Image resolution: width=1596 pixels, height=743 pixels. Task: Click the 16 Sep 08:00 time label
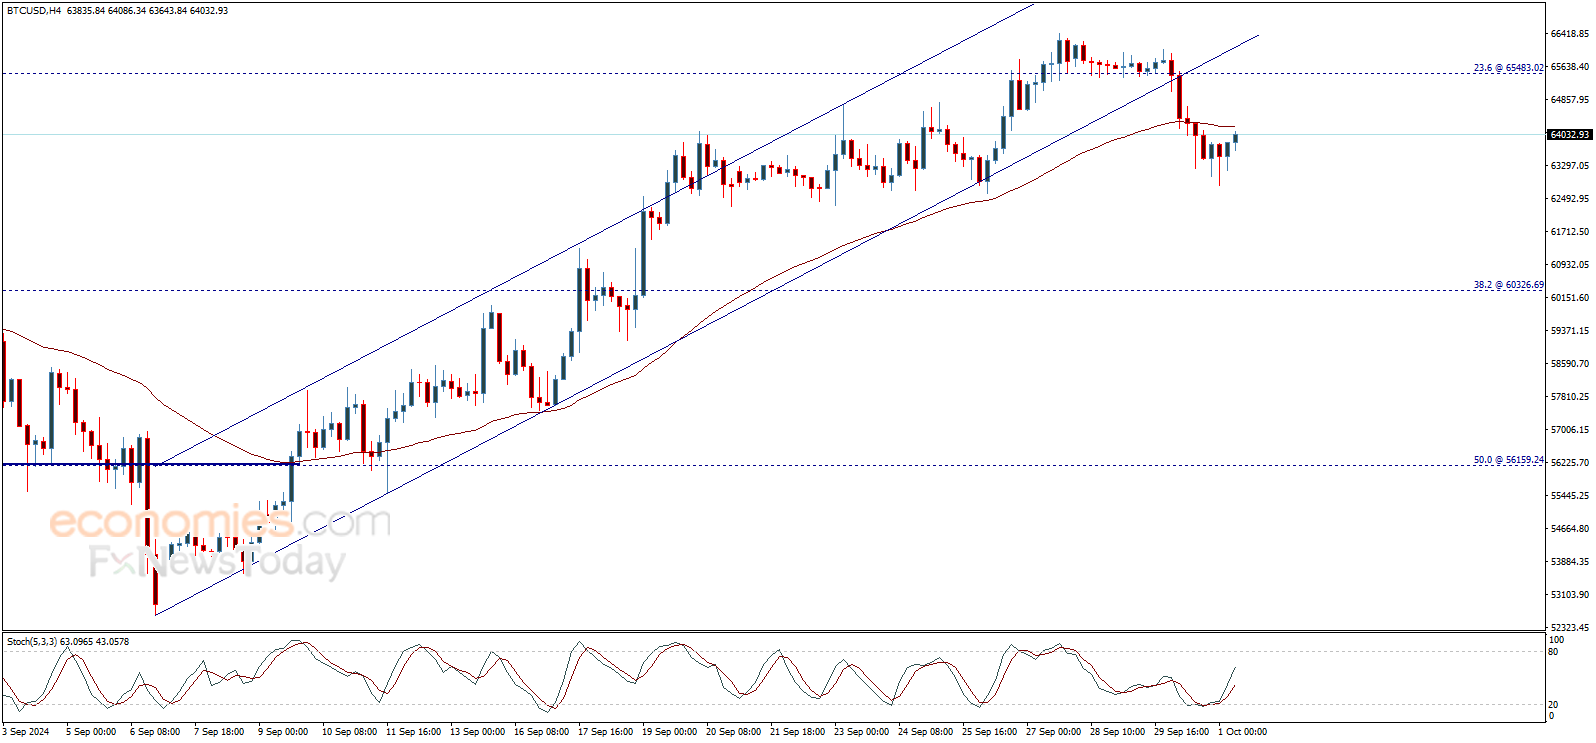(x=541, y=732)
